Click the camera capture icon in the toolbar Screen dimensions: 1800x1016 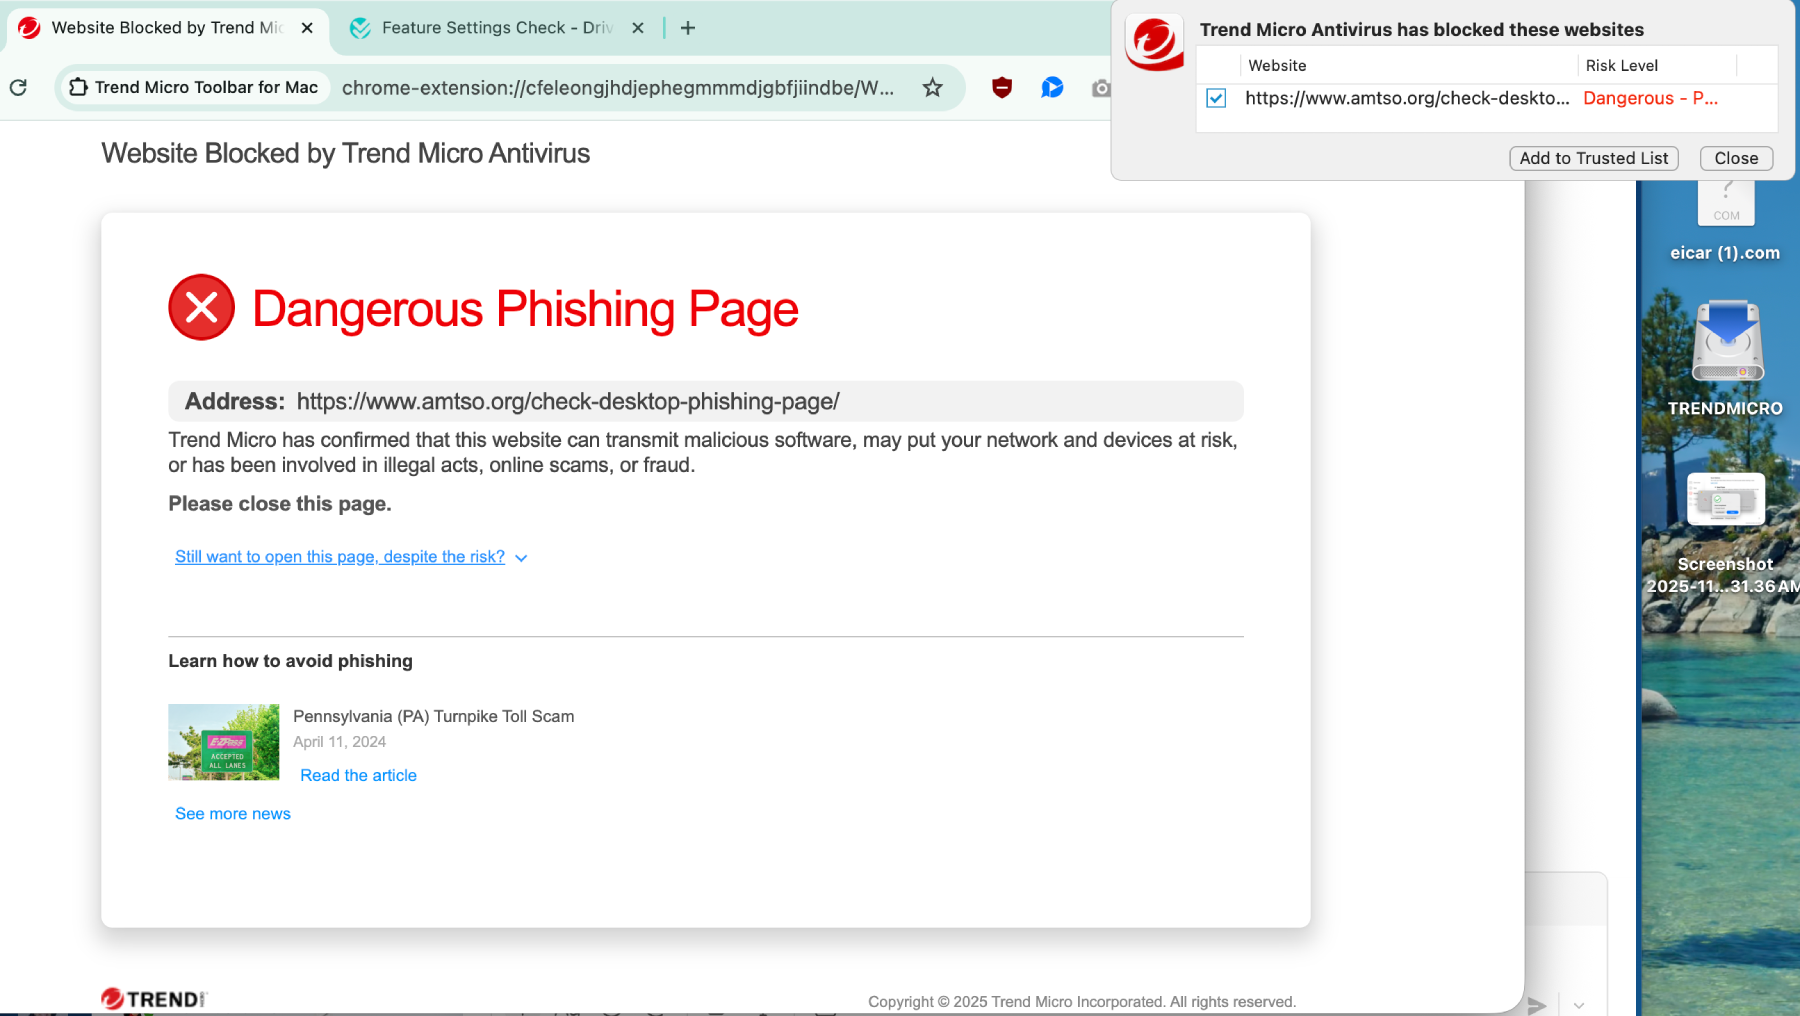(x=1101, y=87)
